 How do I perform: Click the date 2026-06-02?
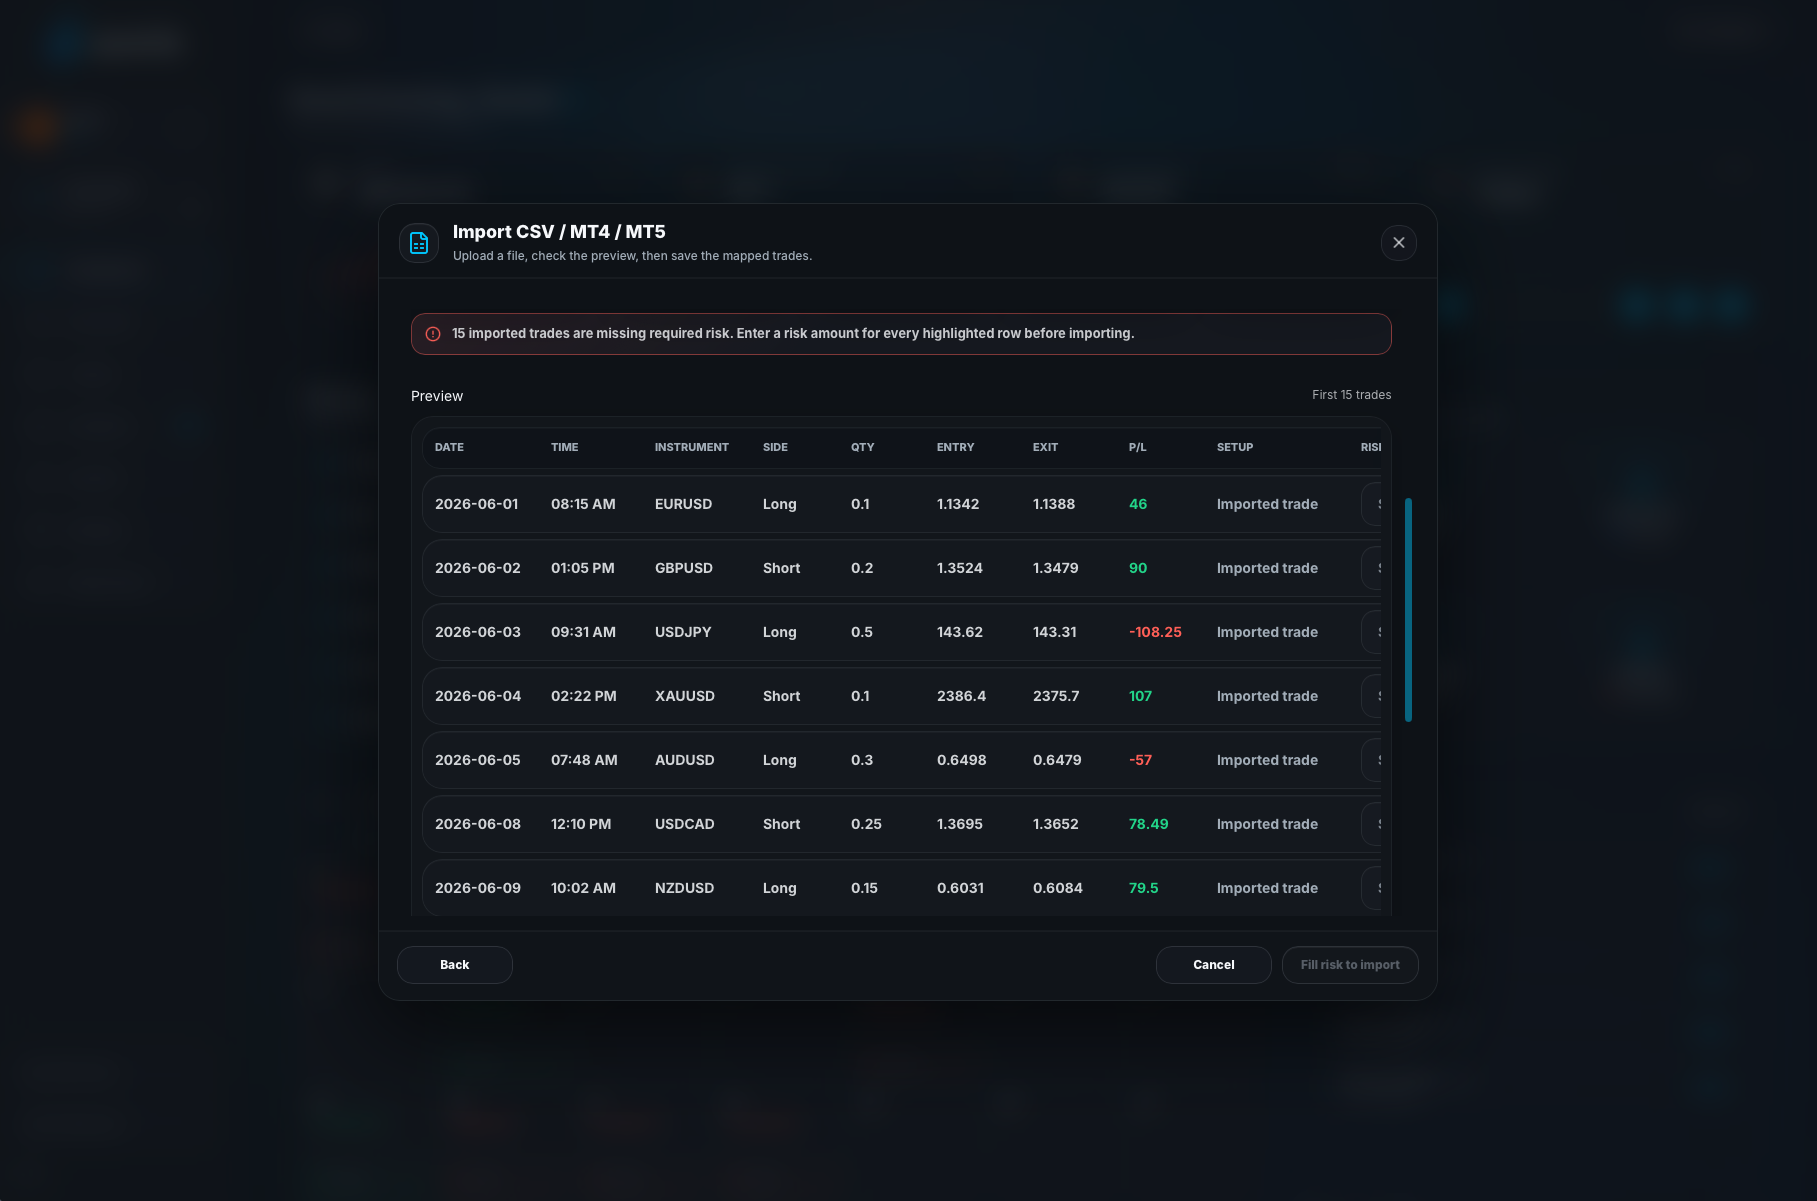[478, 568]
